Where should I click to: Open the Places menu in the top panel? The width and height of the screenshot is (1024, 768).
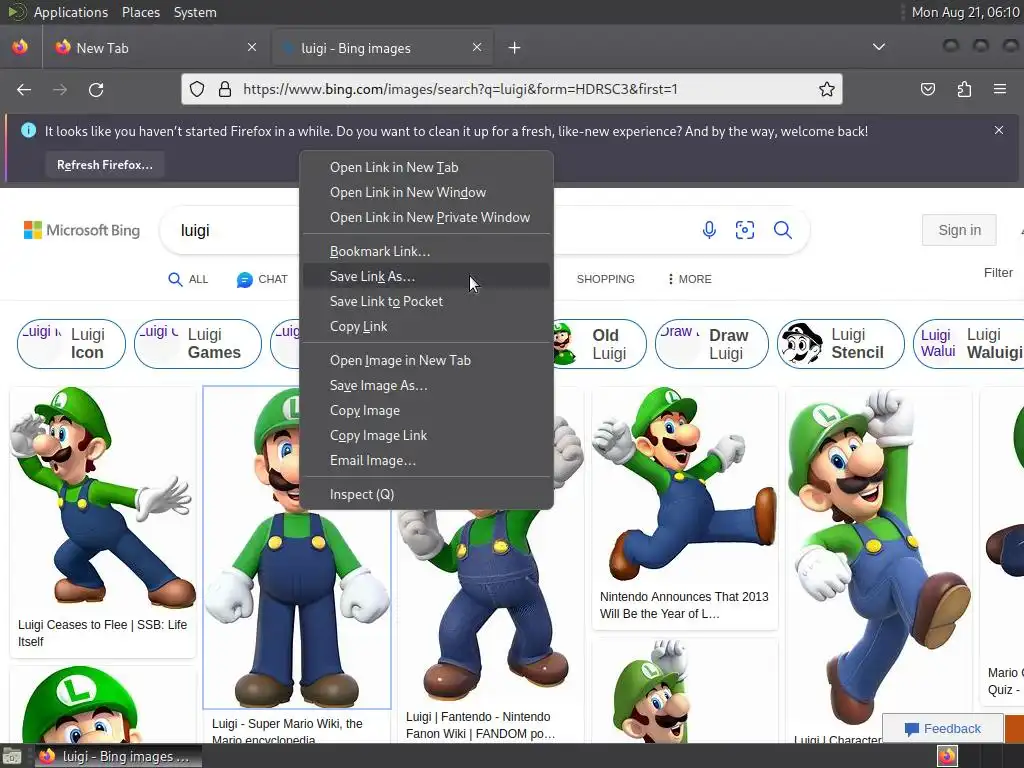point(140,12)
